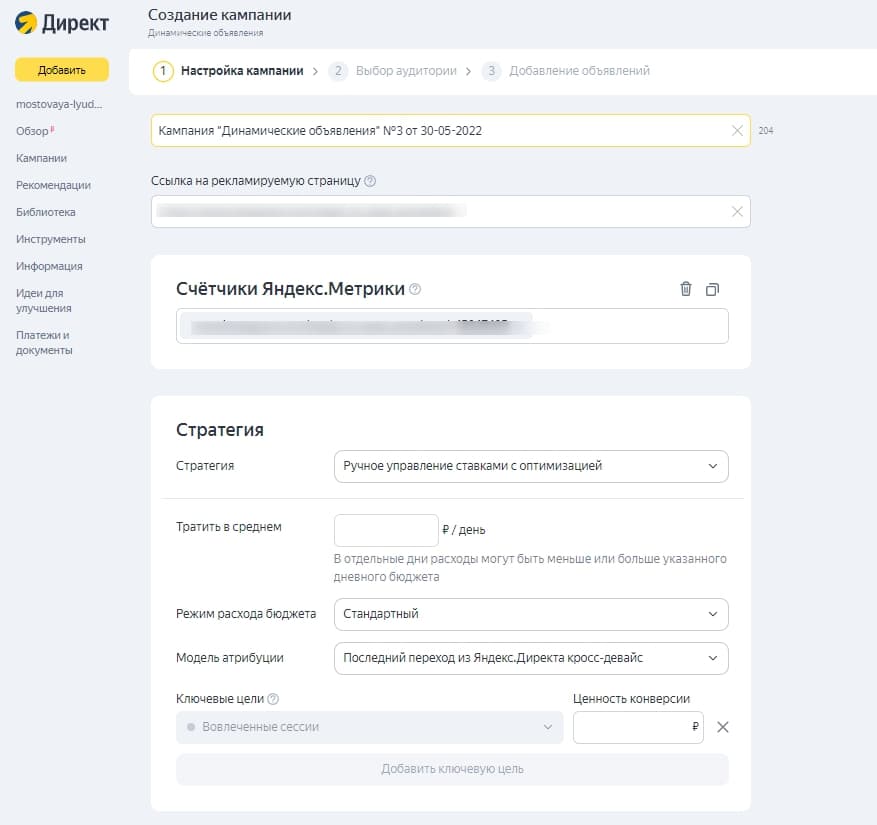Open the Стратегия dropdown
This screenshot has width=877, height=825.
(530, 466)
